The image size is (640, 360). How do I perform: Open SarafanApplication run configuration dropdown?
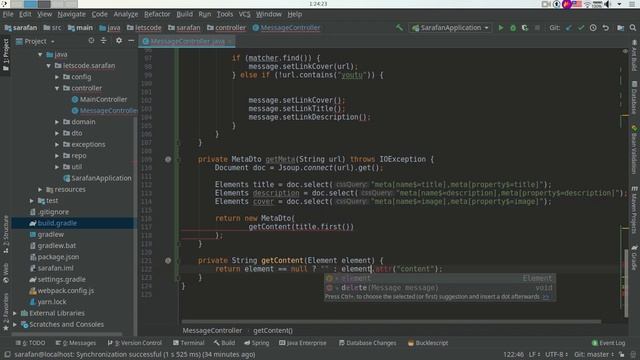point(450,28)
